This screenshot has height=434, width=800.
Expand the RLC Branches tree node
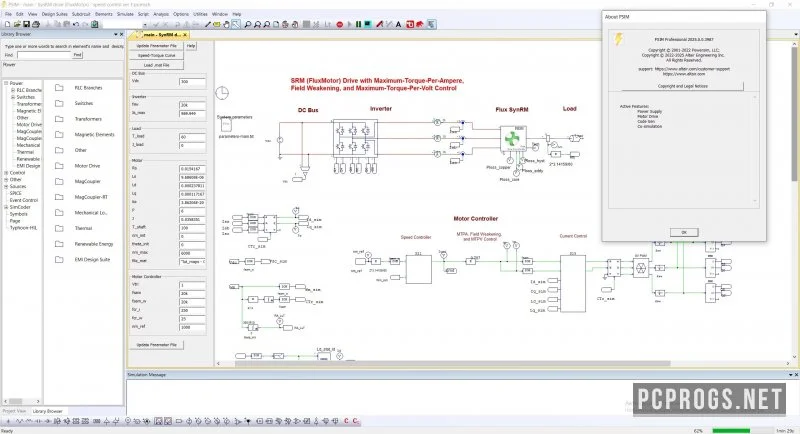pos(13,90)
